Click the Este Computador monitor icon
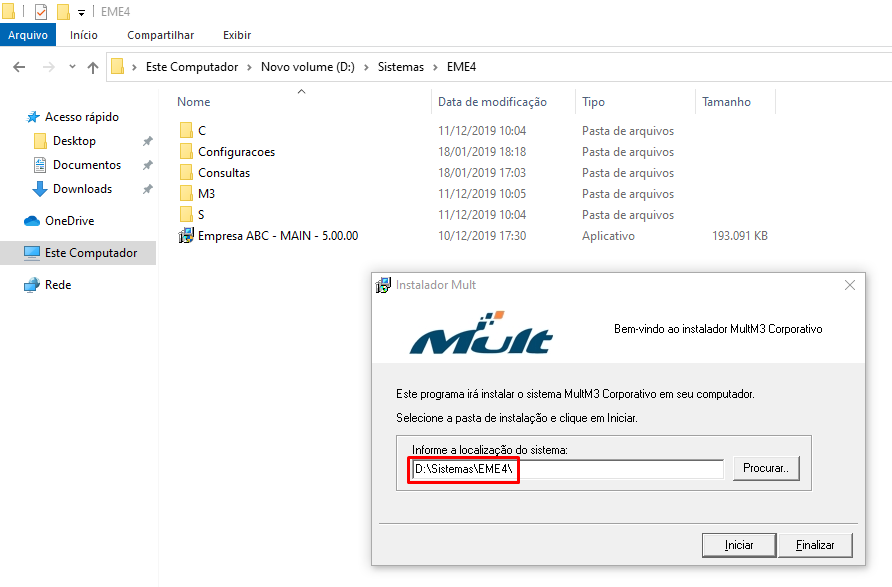The height and width of the screenshot is (587, 892). [x=32, y=253]
